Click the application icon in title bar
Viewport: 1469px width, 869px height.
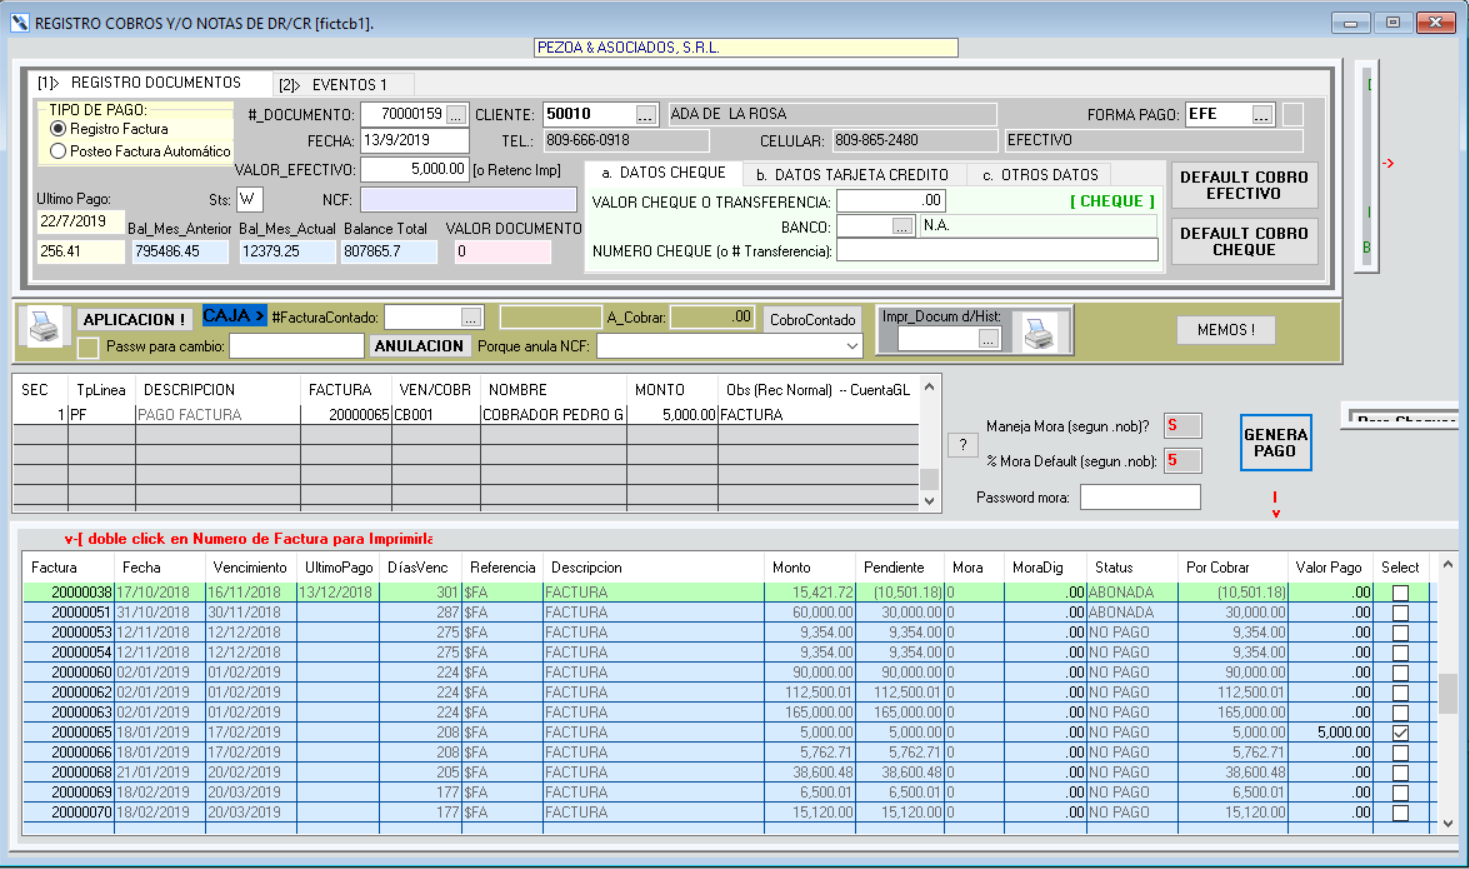(x=19, y=22)
